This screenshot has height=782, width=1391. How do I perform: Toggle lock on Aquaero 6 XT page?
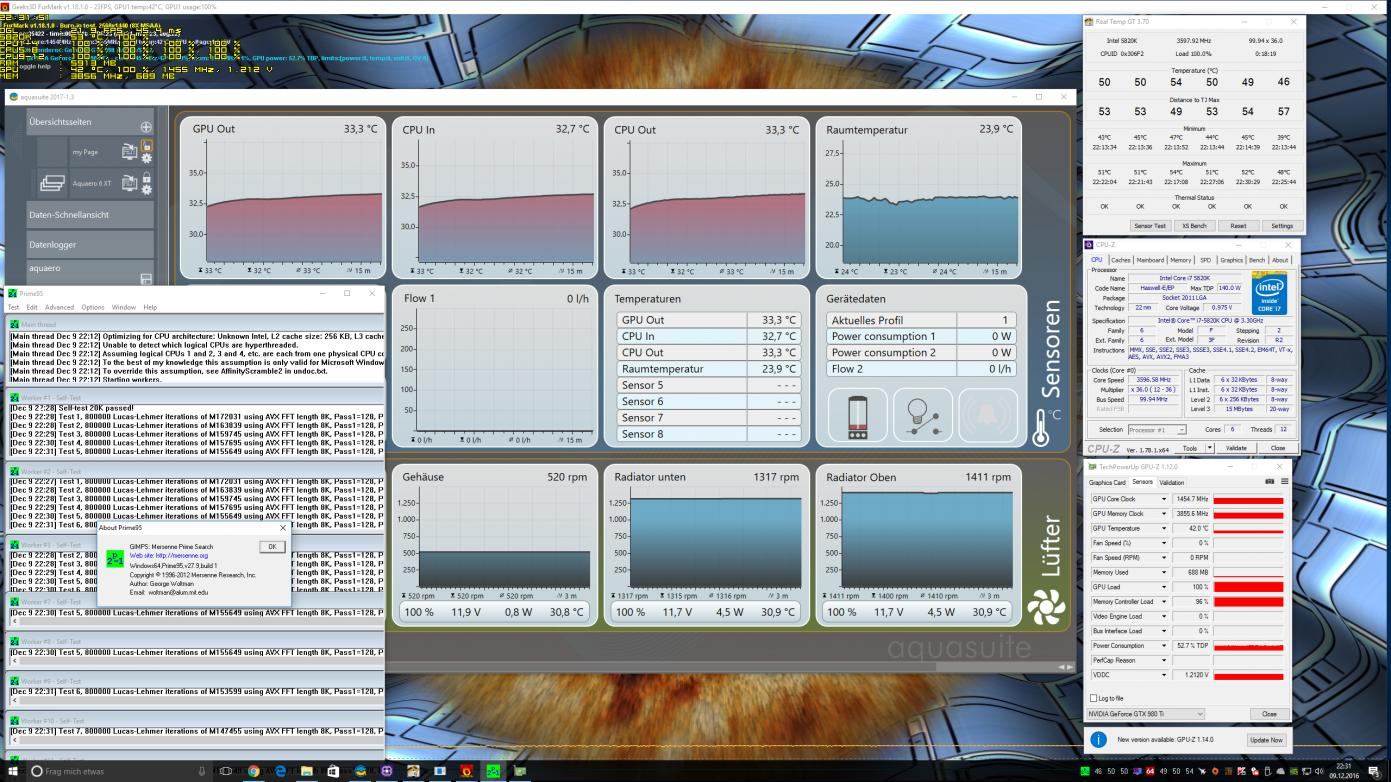pyautogui.click(x=147, y=177)
